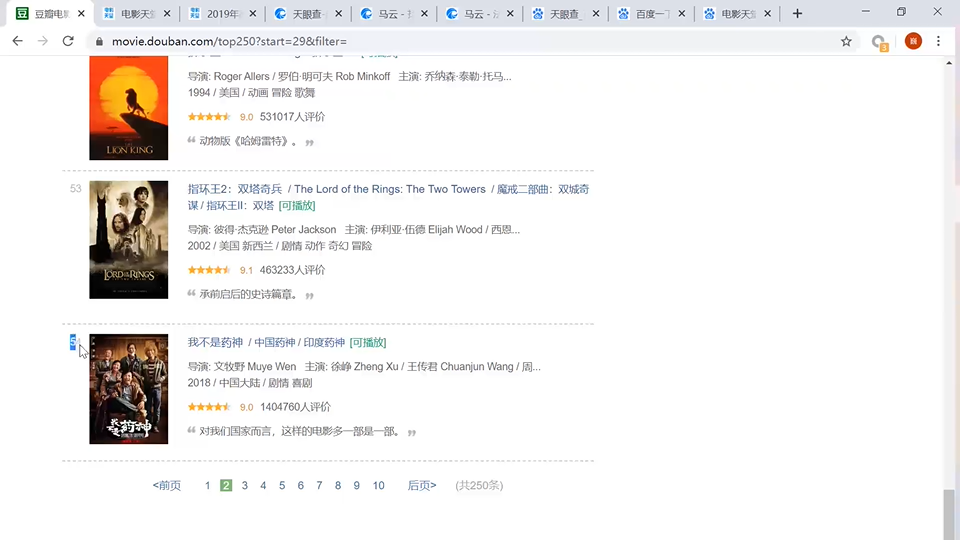Switch to the 豆瓣电影 tab
Image resolution: width=960 pixels, height=540 pixels.
click(x=50, y=13)
